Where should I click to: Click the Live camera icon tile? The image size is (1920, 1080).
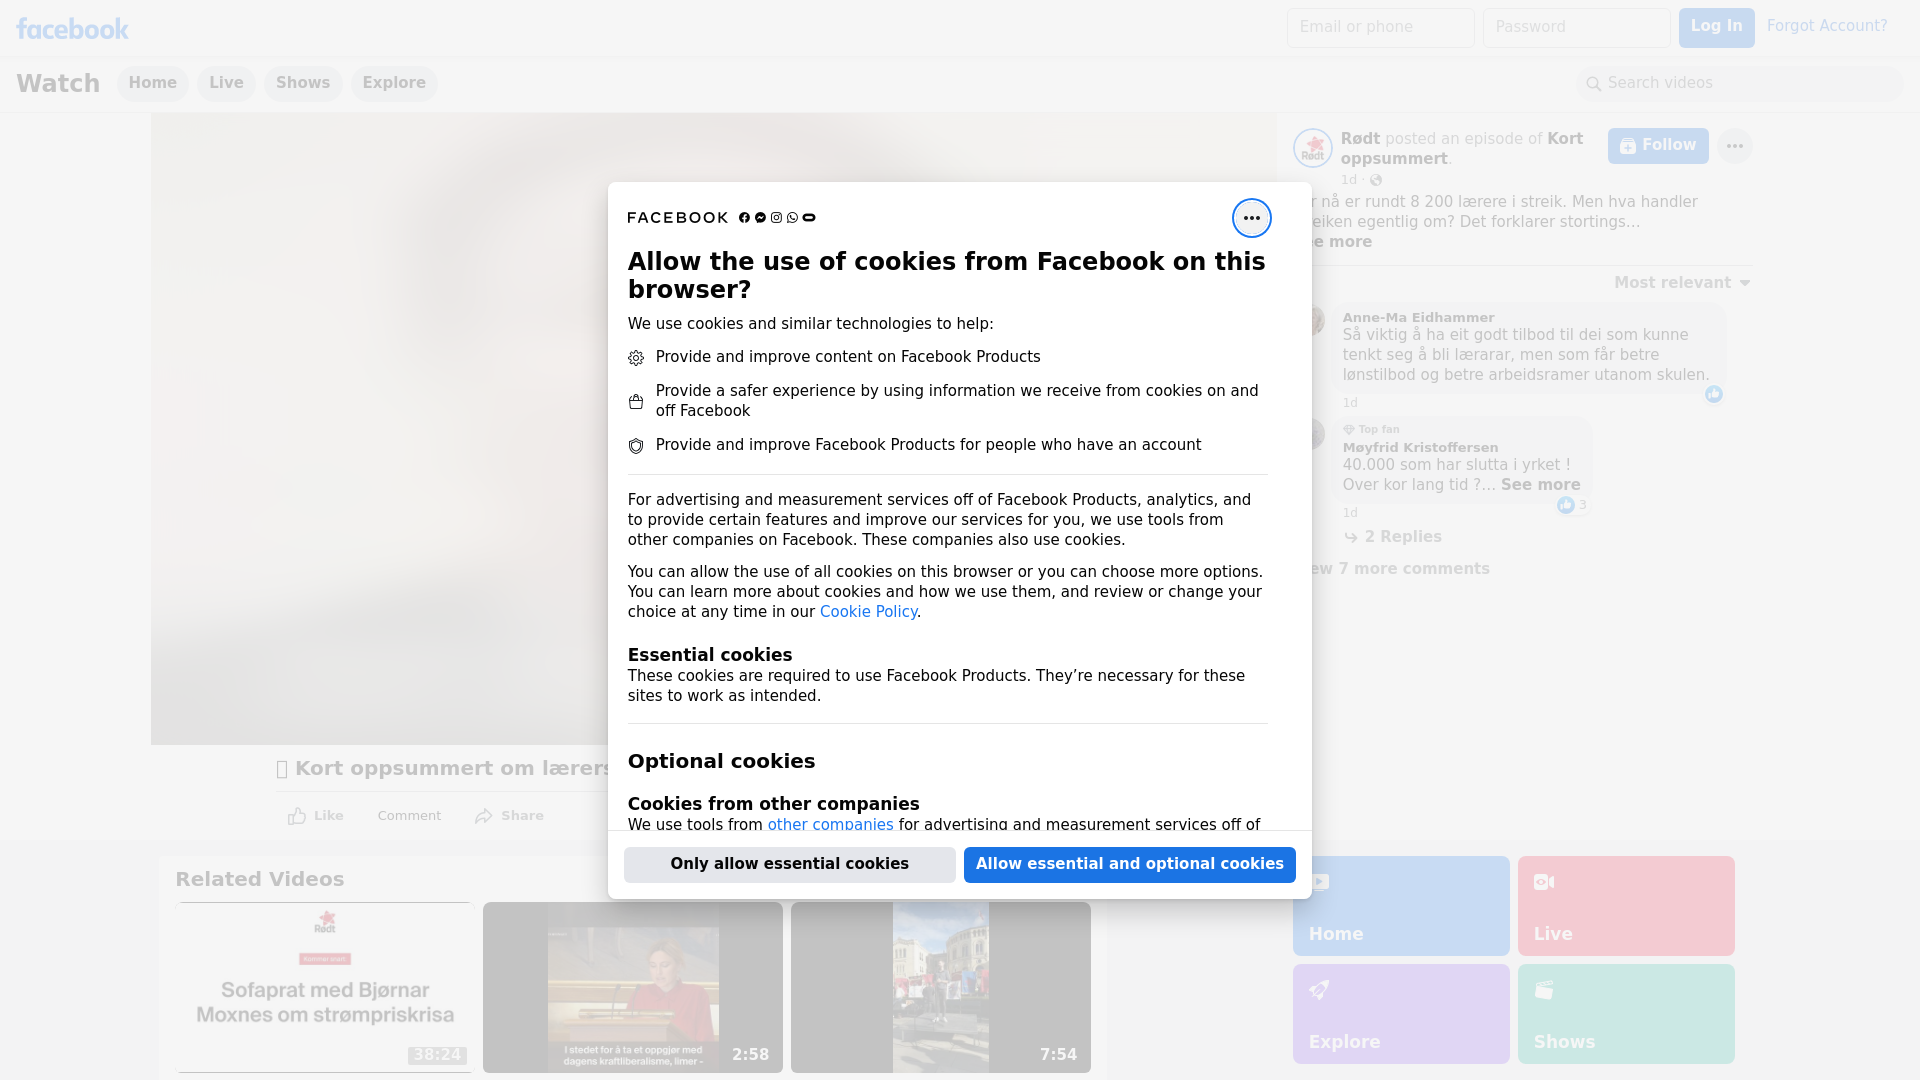click(x=1626, y=905)
